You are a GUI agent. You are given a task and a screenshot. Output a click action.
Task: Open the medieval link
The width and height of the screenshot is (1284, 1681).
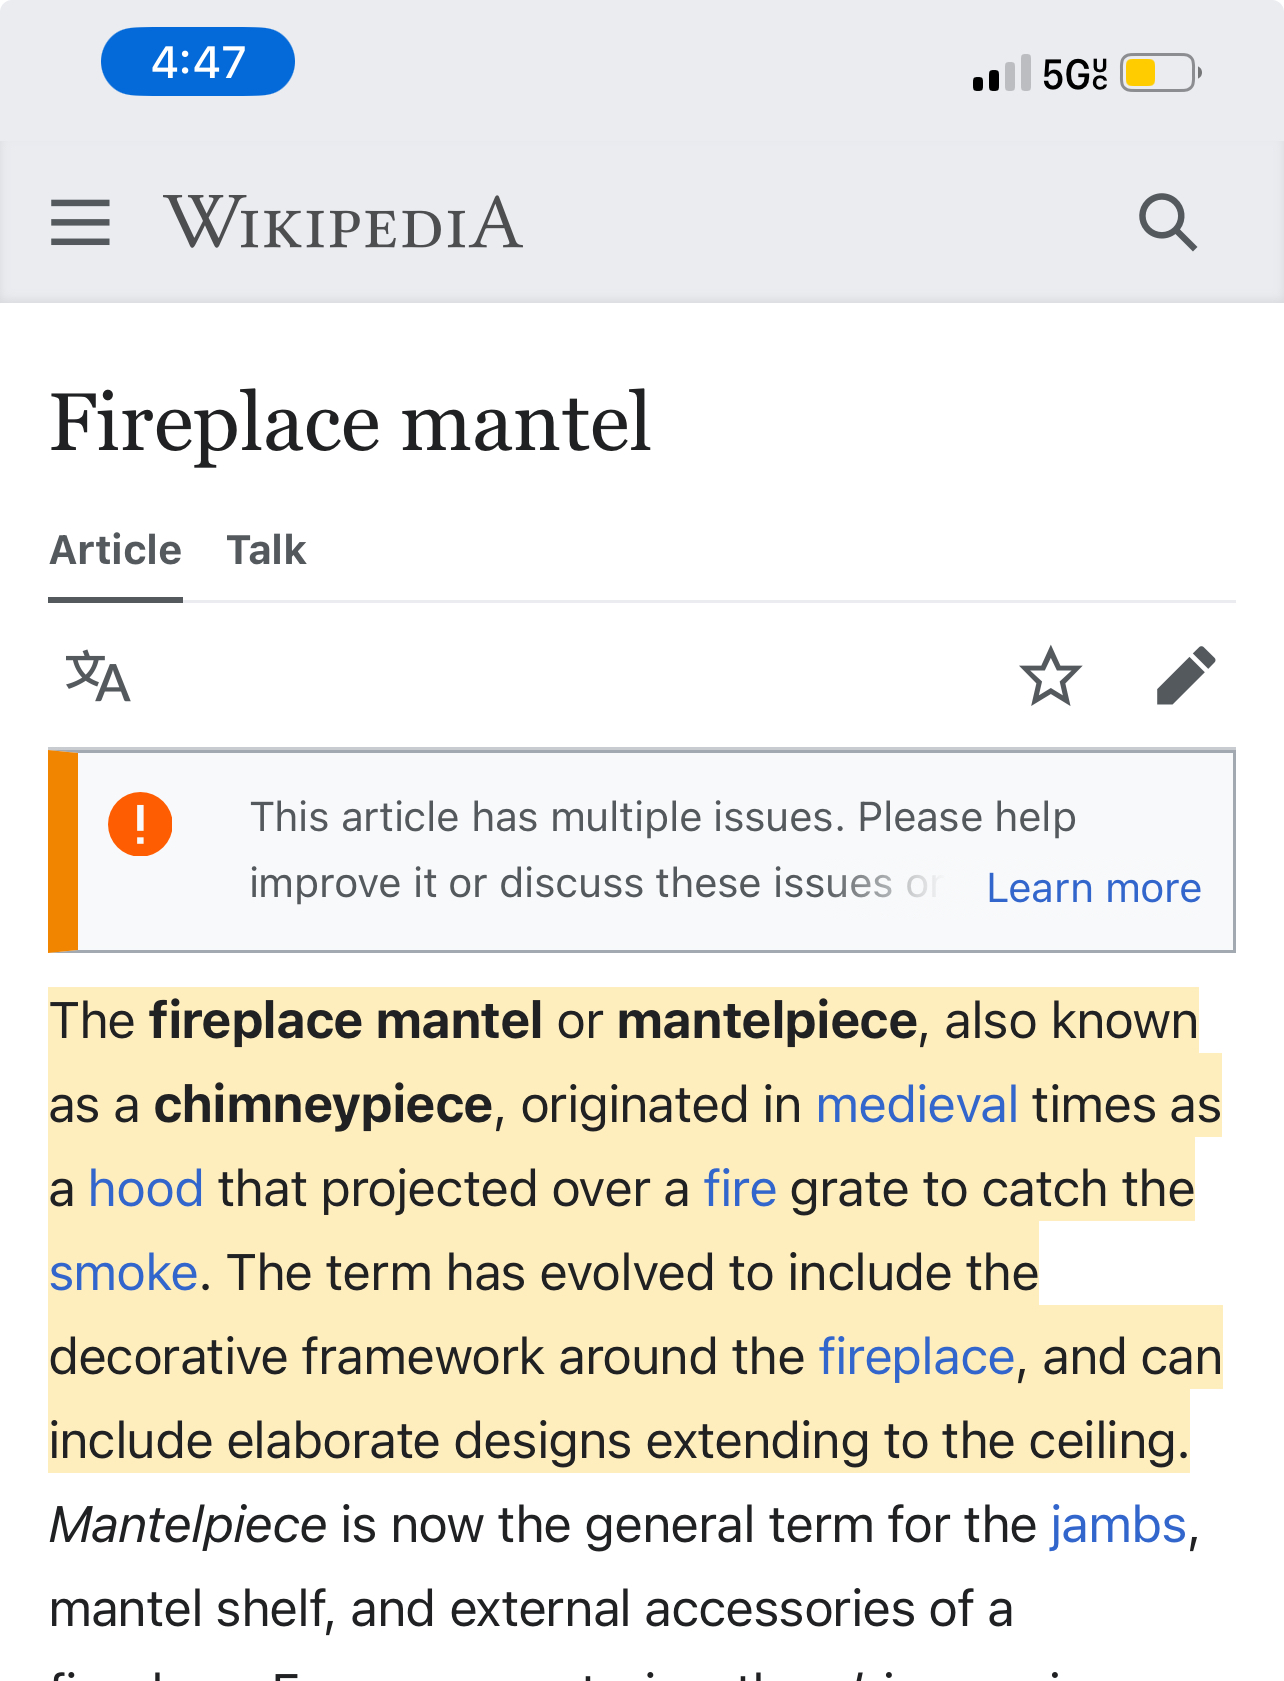click(917, 1105)
